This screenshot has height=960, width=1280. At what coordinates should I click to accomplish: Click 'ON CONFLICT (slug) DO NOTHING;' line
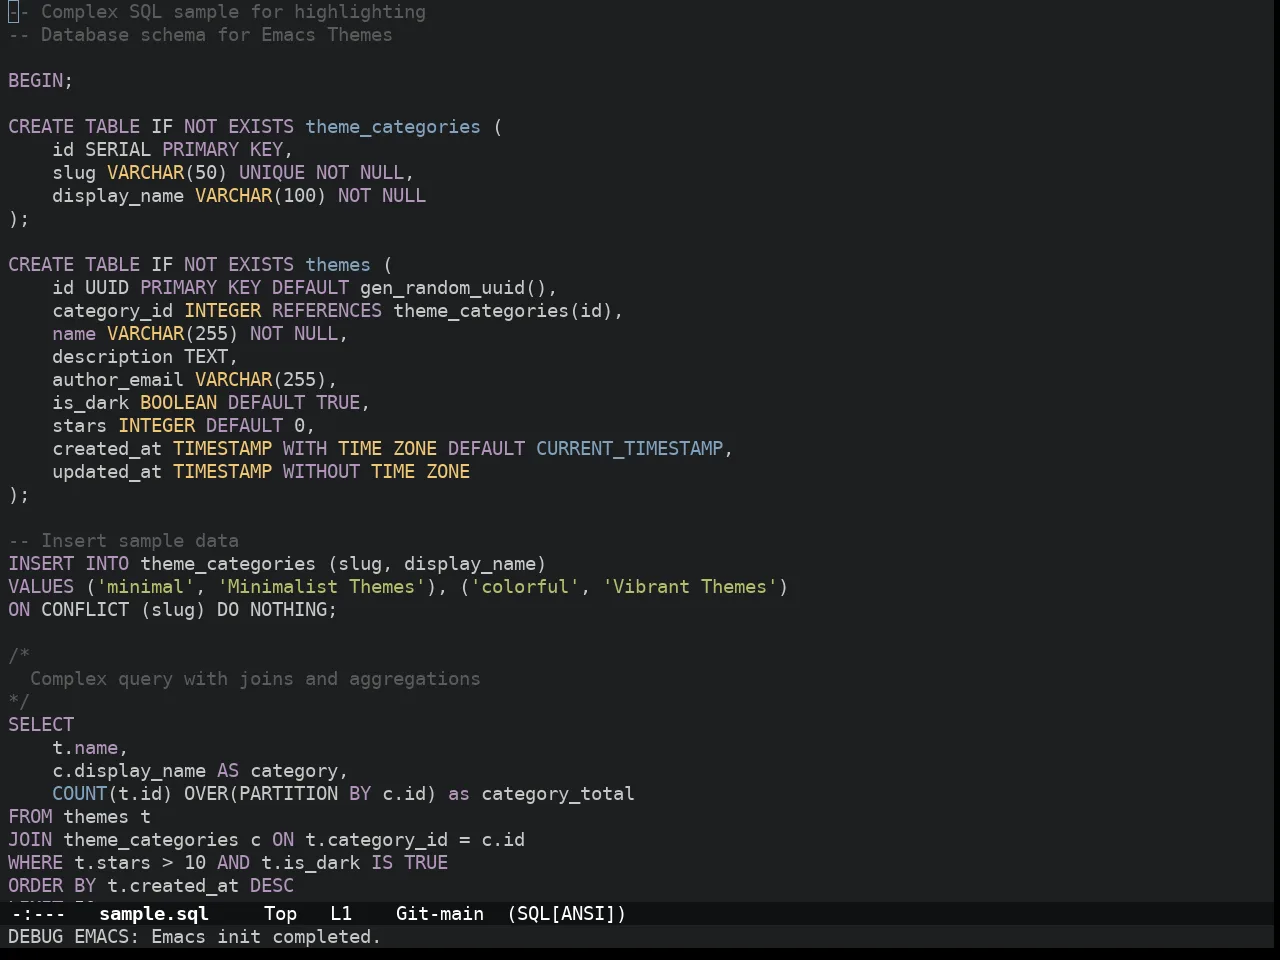(x=173, y=609)
